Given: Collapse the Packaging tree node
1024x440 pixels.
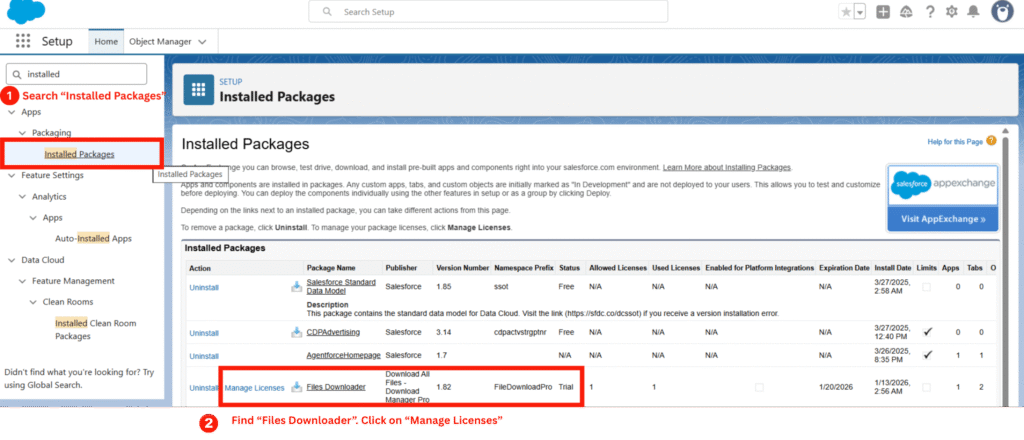Looking at the screenshot, I should (22, 133).
